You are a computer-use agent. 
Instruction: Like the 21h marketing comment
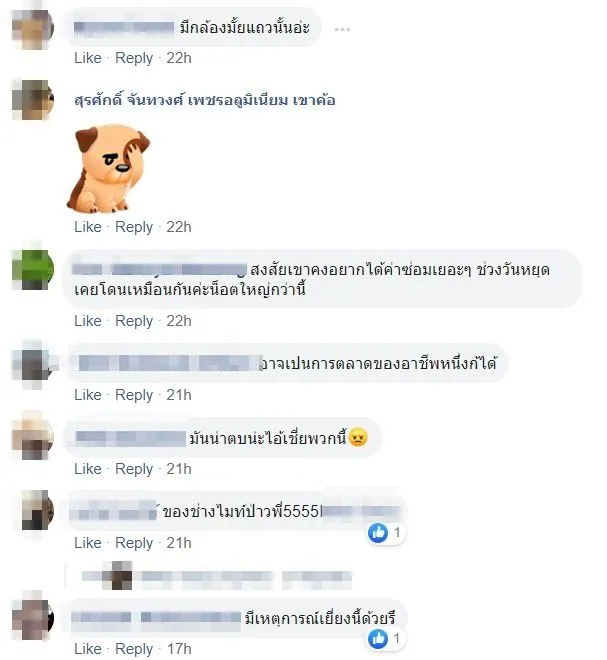88,395
